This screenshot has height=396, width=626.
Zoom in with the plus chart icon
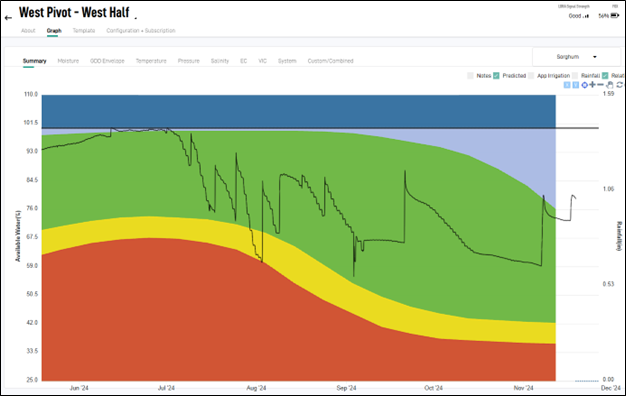pos(592,85)
